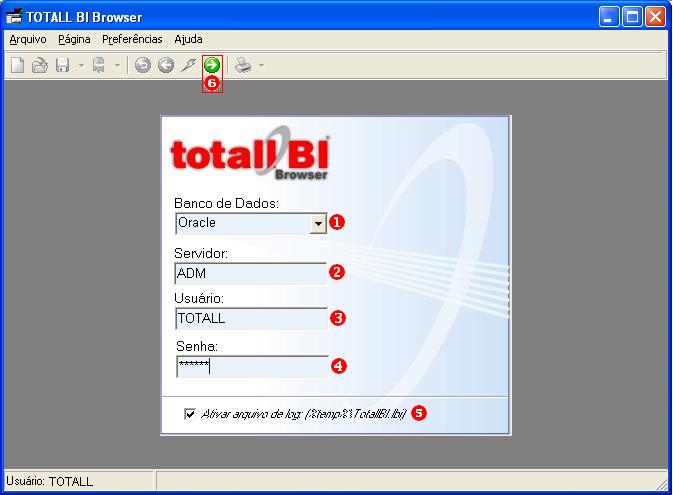Click the New document toolbar icon
Image resolution: width=673 pixels, height=495 pixels.
pyautogui.click(x=17, y=65)
